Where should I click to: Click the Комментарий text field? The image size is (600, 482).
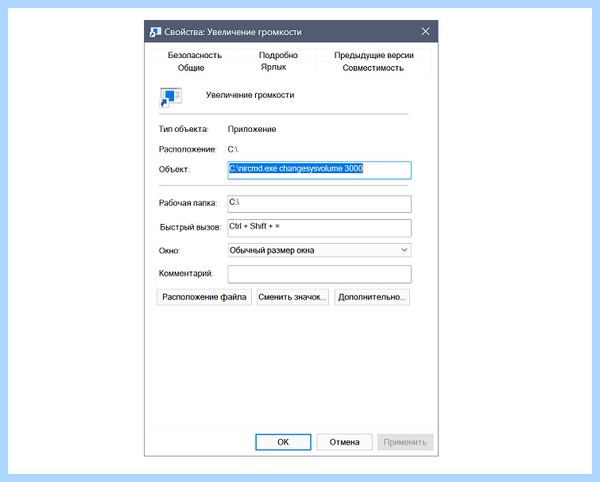click(x=320, y=274)
